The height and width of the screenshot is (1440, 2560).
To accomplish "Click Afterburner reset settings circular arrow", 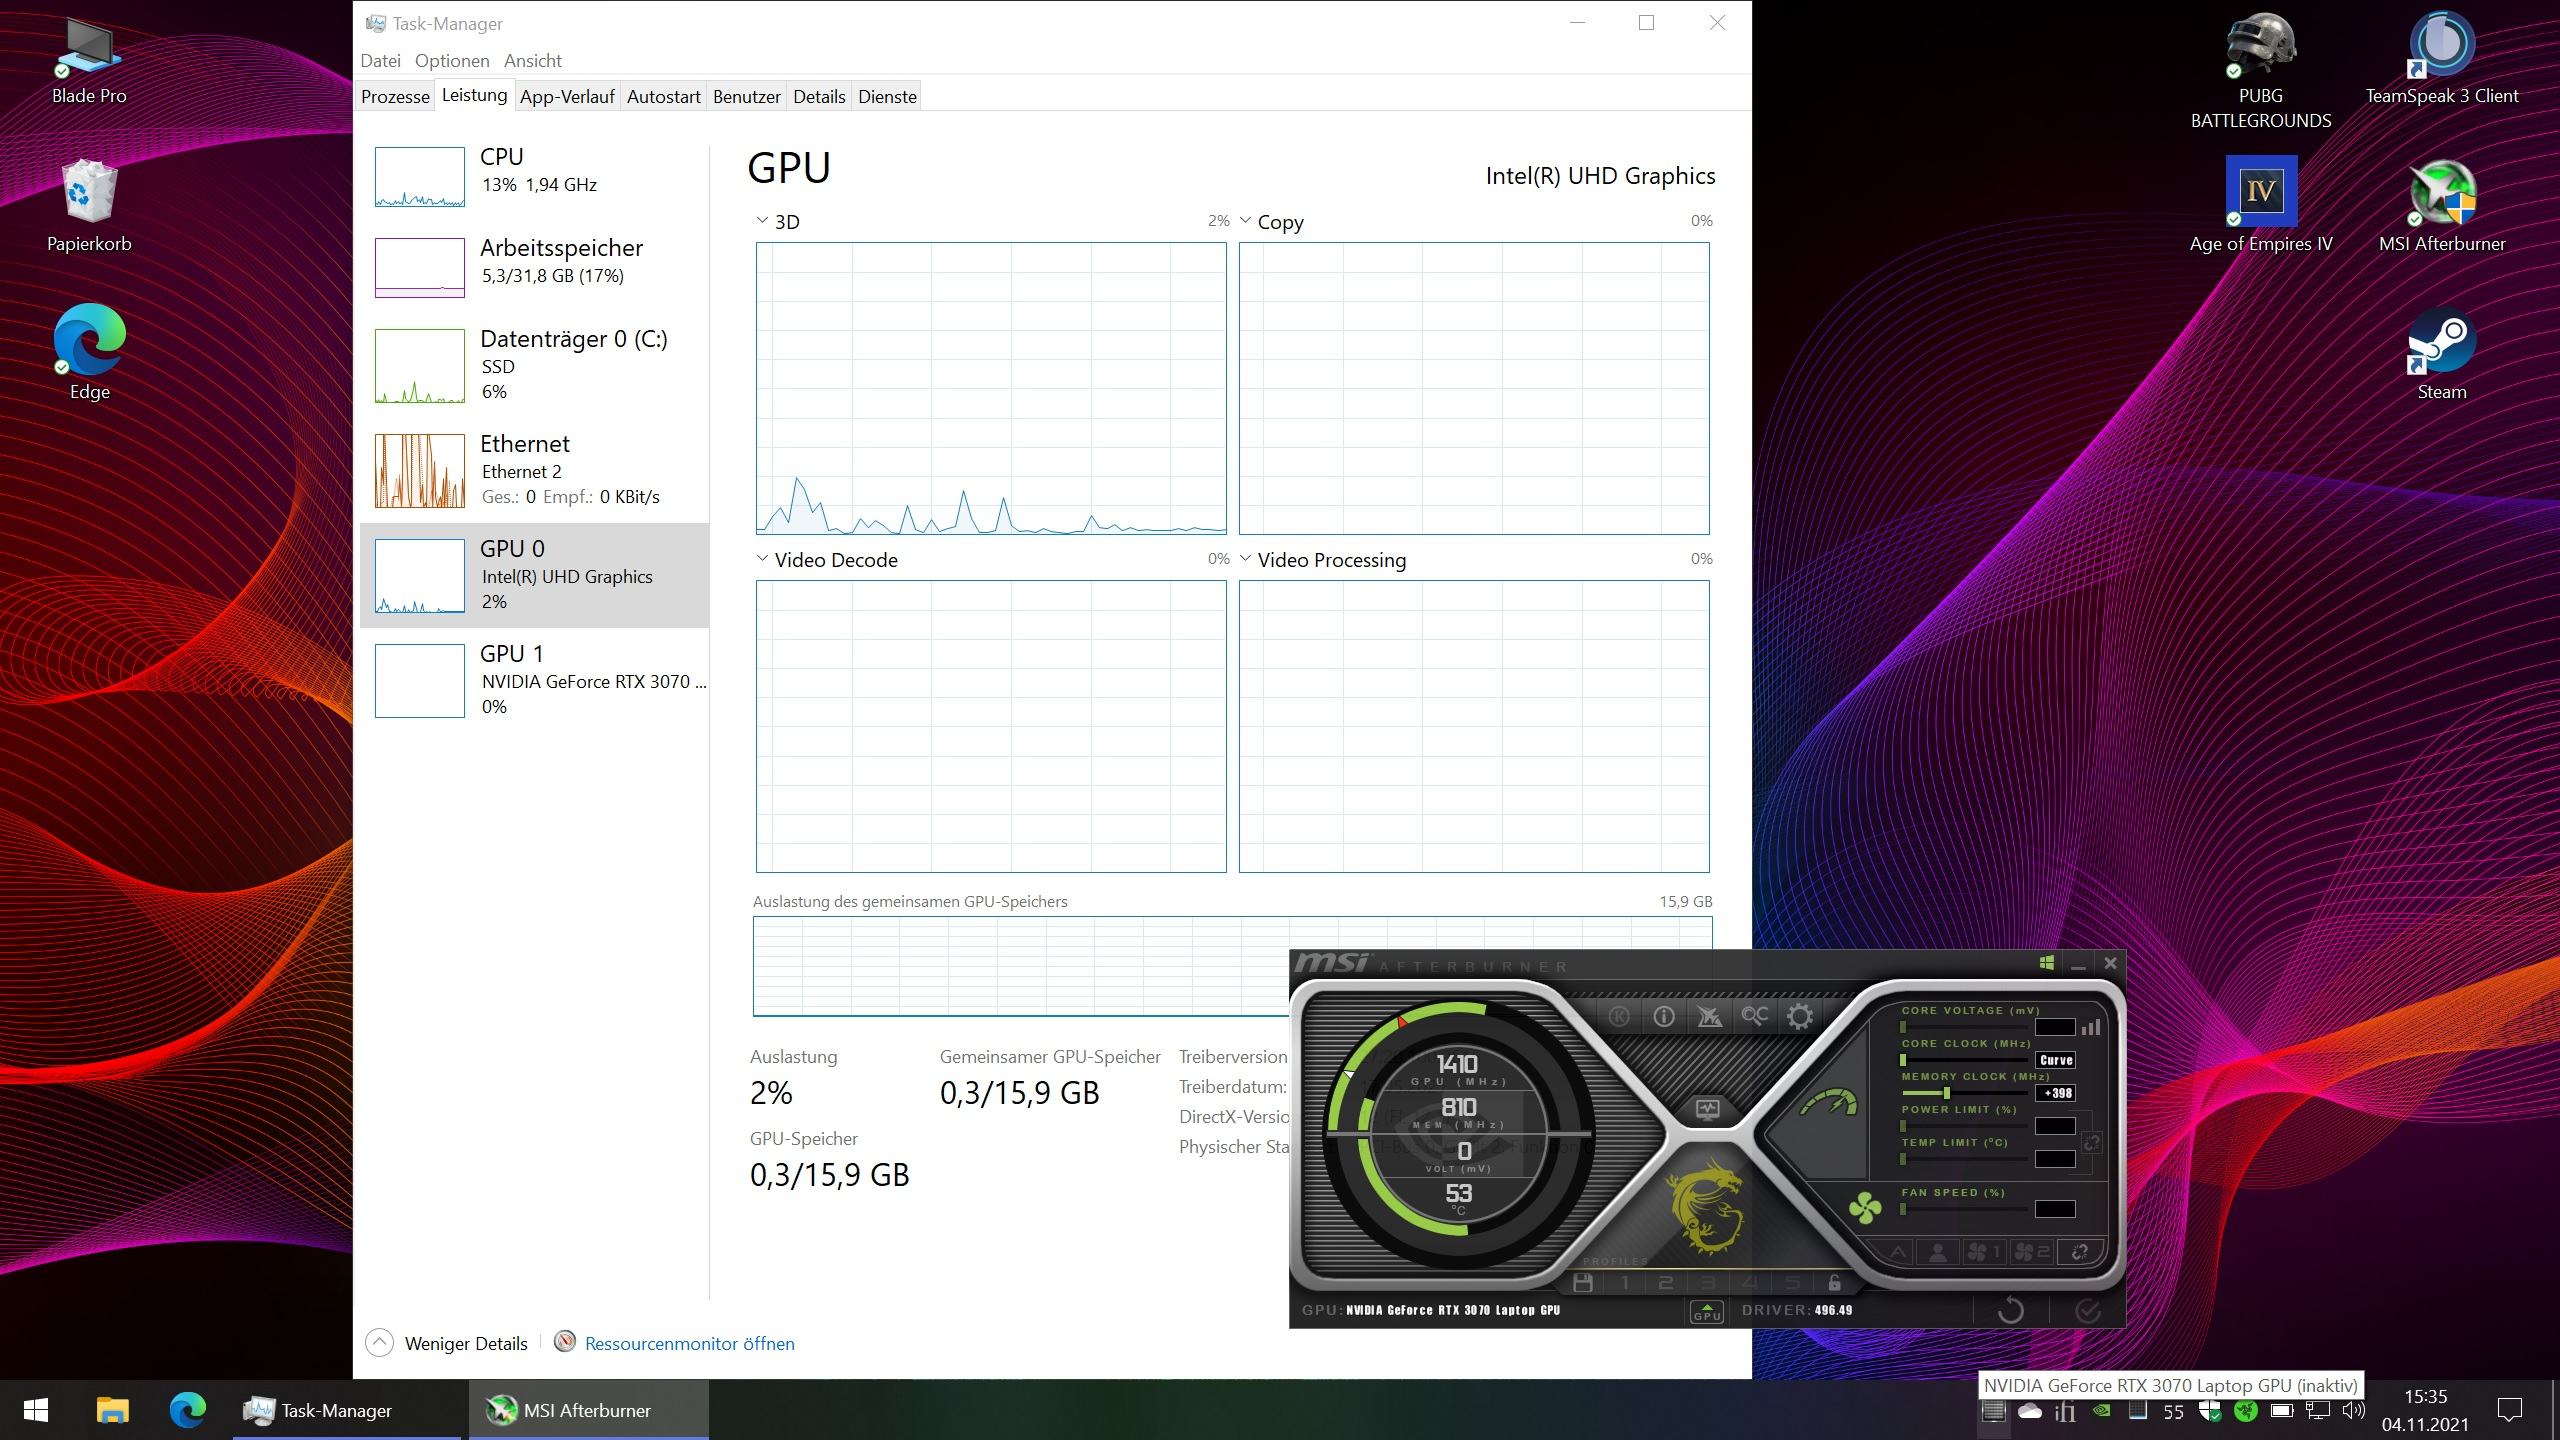I will click(2010, 1310).
